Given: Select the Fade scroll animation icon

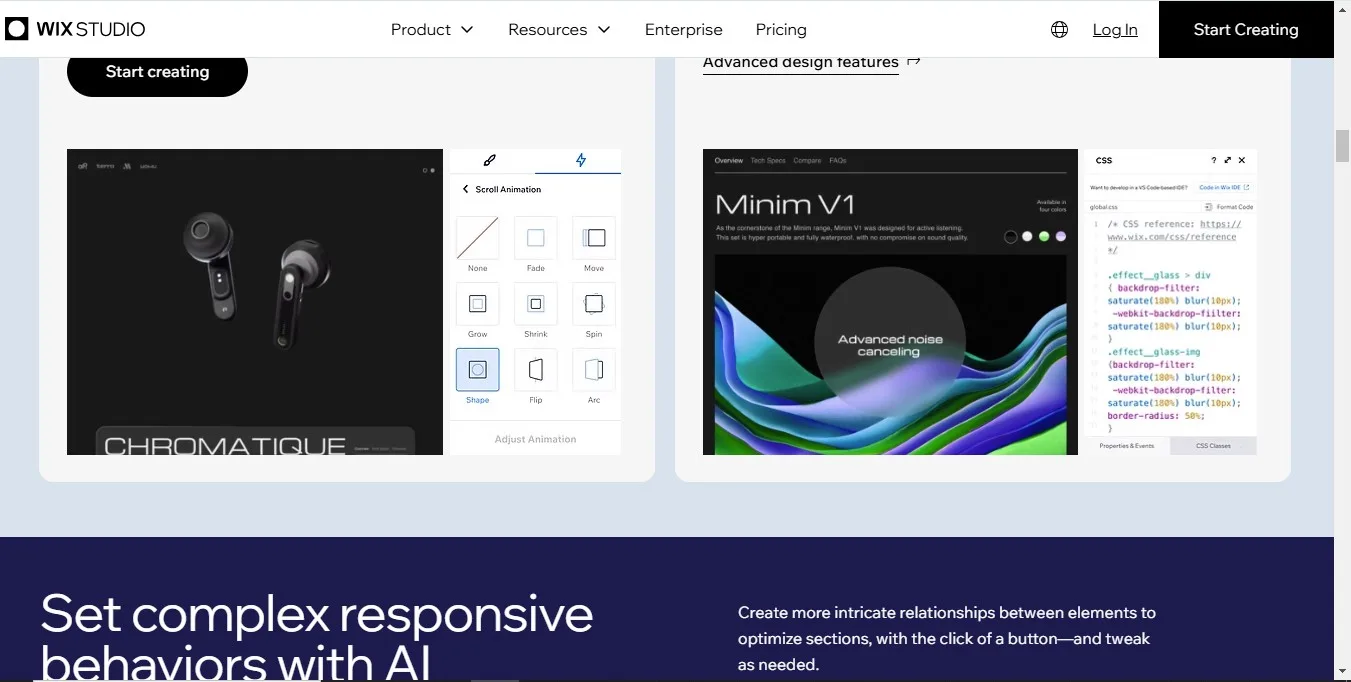Looking at the screenshot, I should tap(536, 238).
